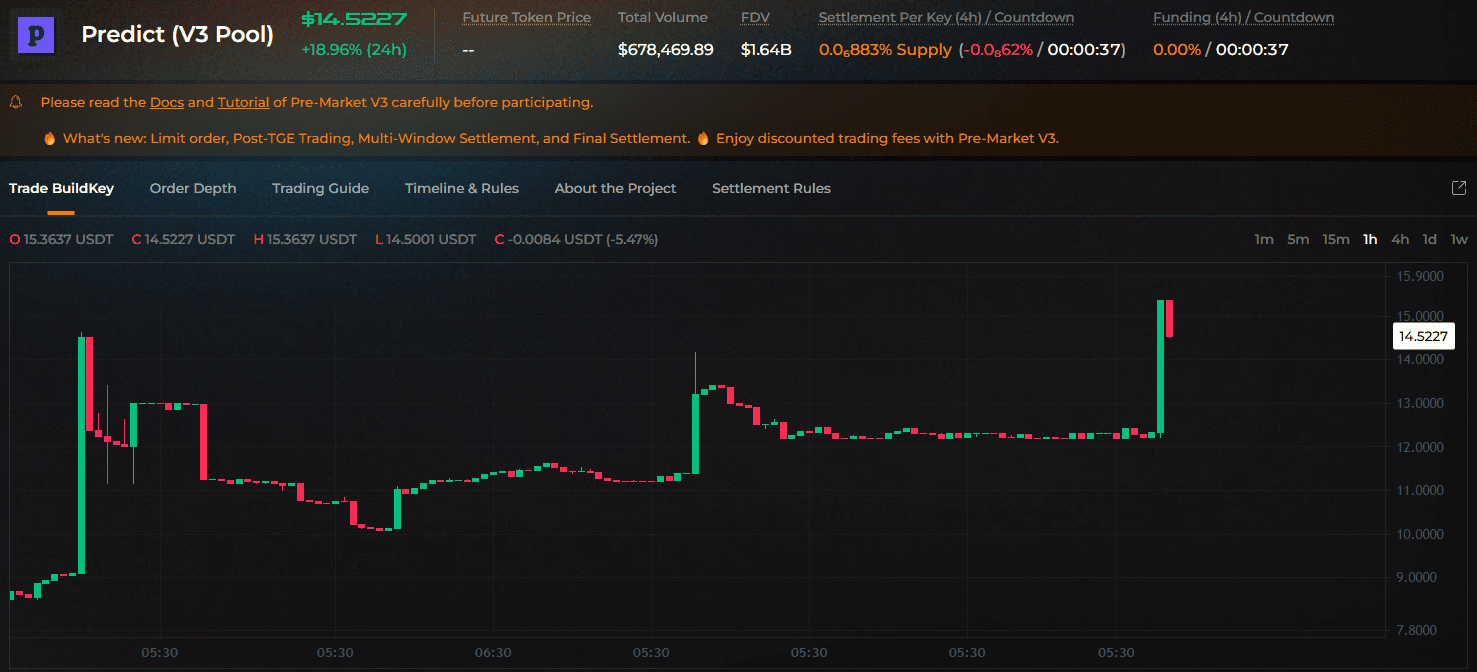Image resolution: width=1477 pixels, height=672 pixels.
Task: Click the 0.00% funding rate value
Action: tap(1177, 49)
